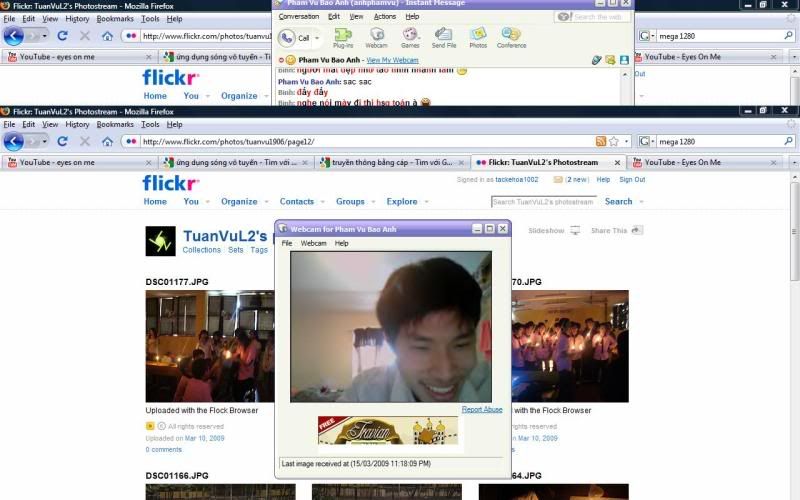Image resolution: width=800 pixels, height=500 pixels.
Task: Click the Report Abuse link
Action: (482, 410)
